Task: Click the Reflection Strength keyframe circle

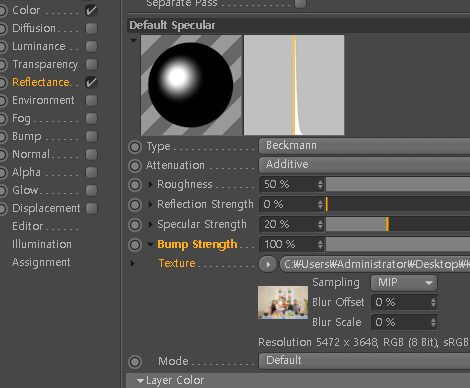Action: 135,205
